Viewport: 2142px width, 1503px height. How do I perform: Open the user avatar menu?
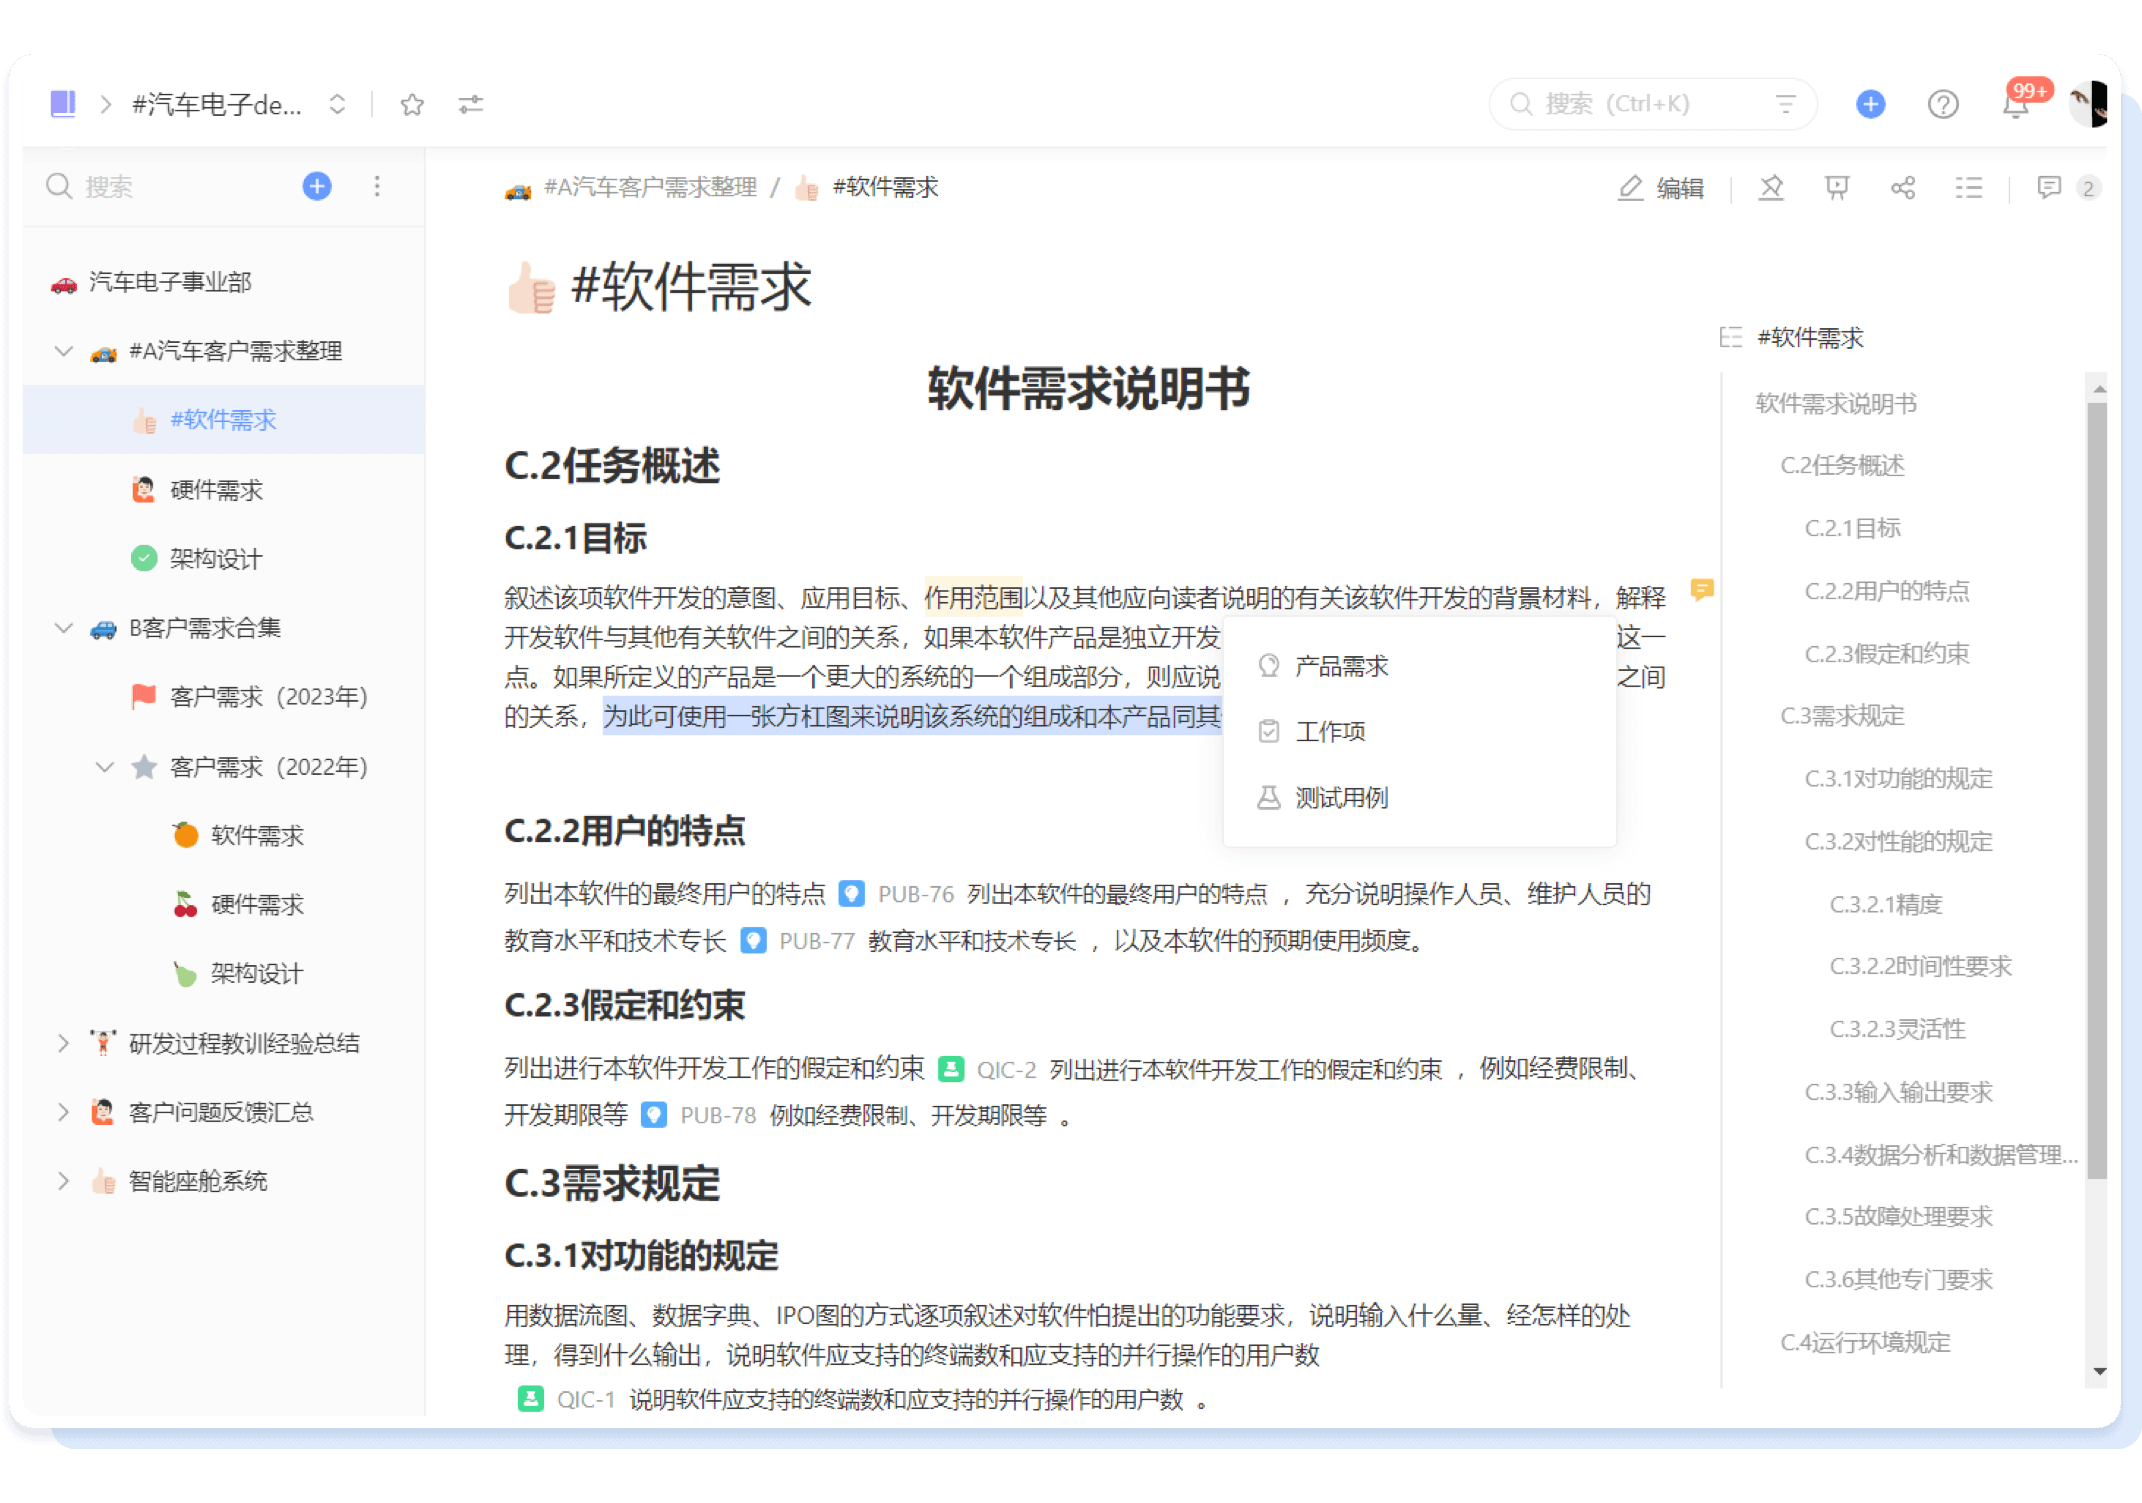[x=2089, y=104]
